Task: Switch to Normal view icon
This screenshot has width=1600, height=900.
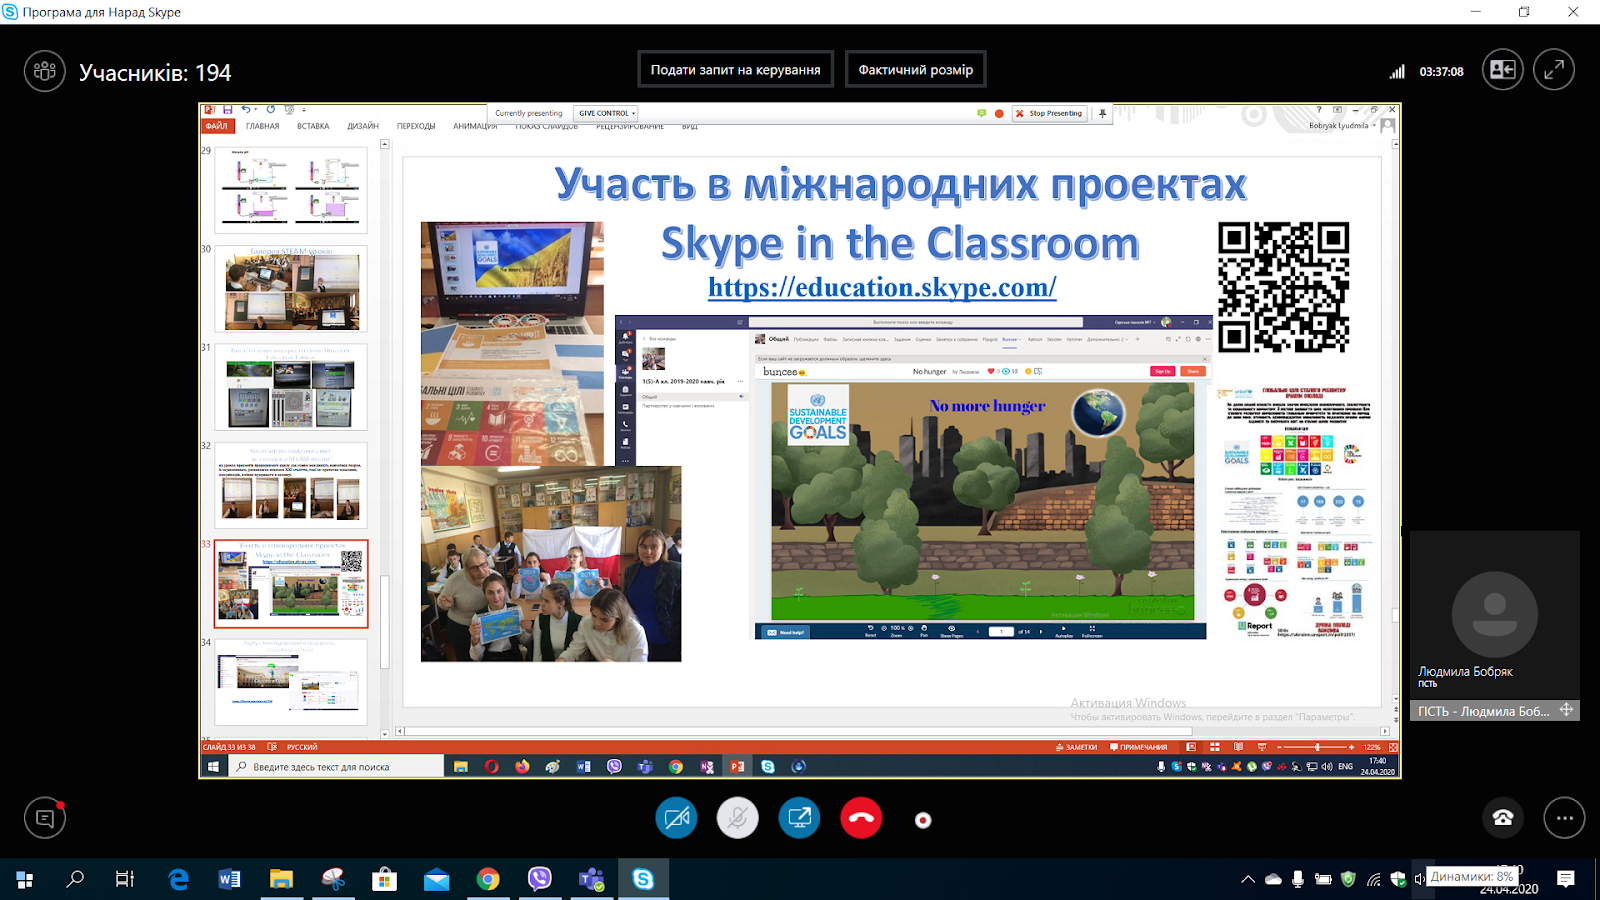Action: (x=1191, y=747)
